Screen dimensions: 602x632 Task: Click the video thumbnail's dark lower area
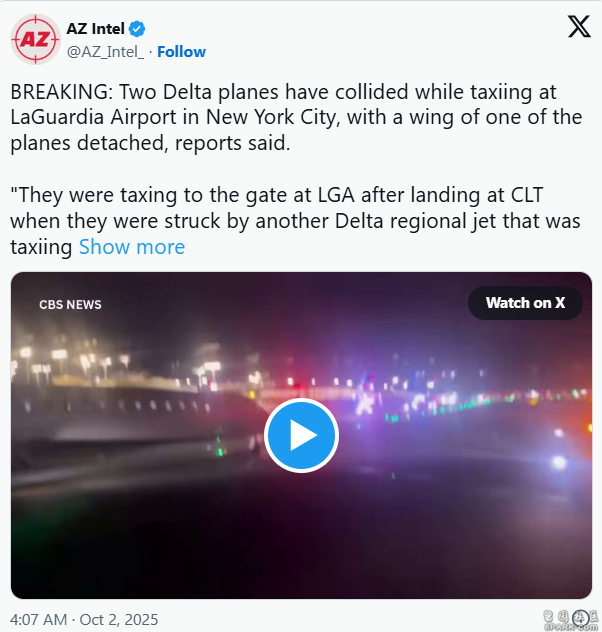(x=301, y=540)
